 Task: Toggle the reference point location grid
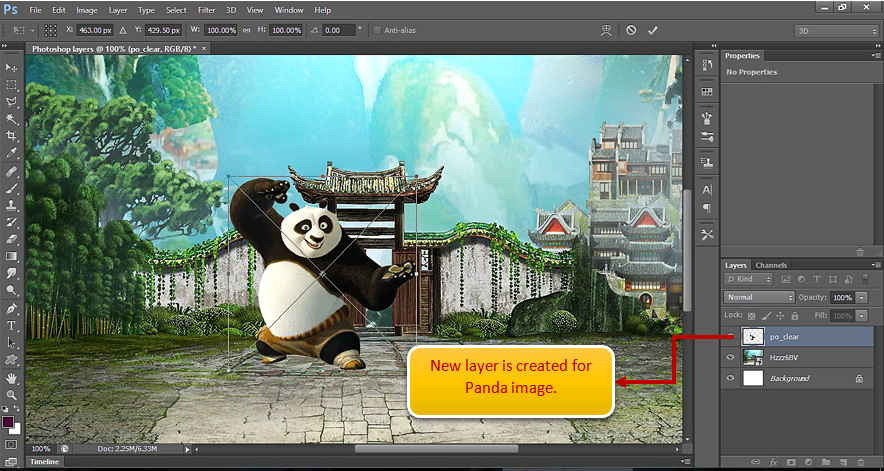51,30
